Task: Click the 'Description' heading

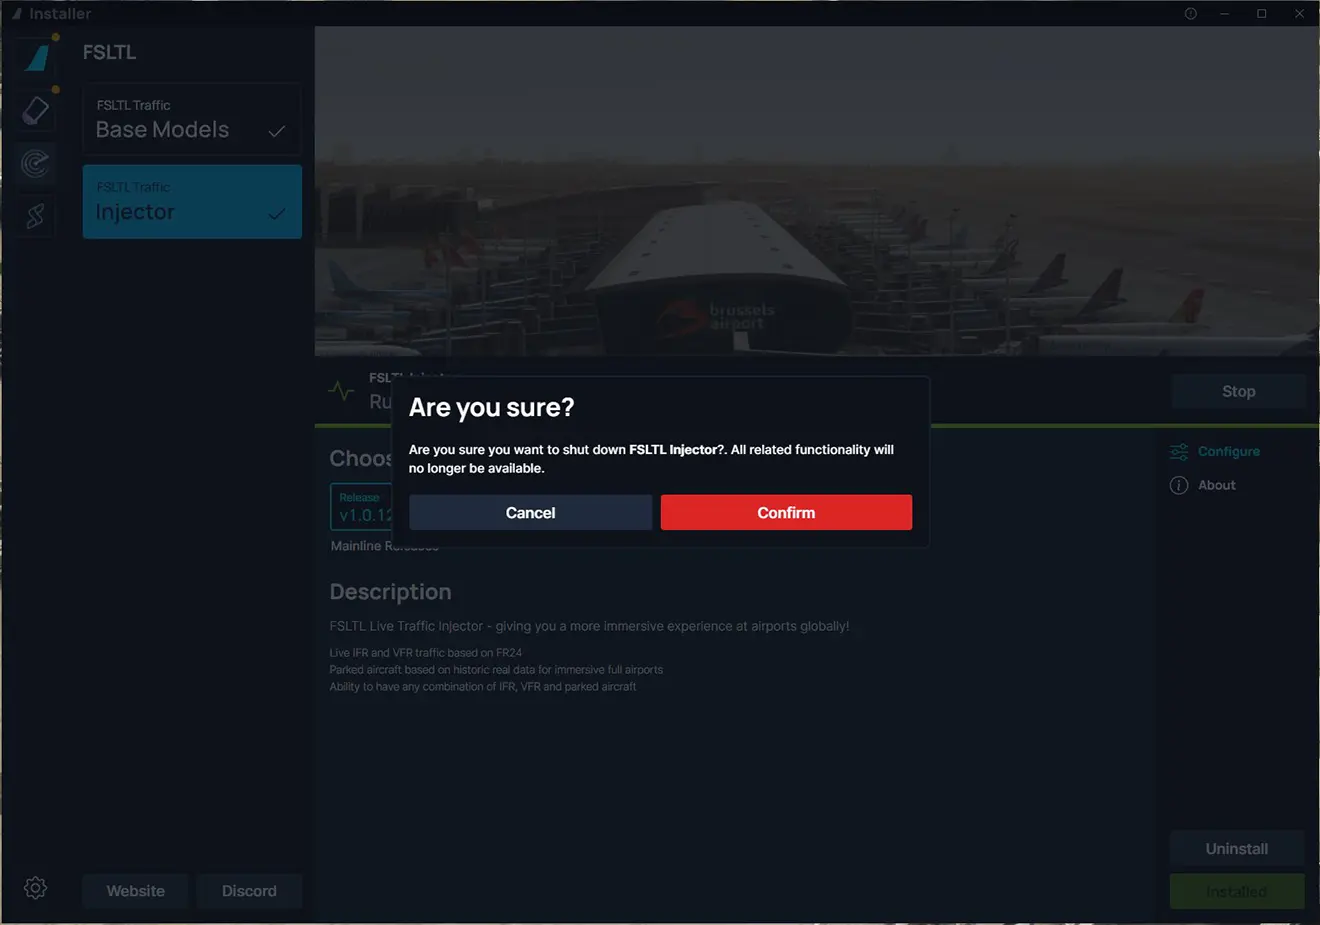Action: (390, 592)
